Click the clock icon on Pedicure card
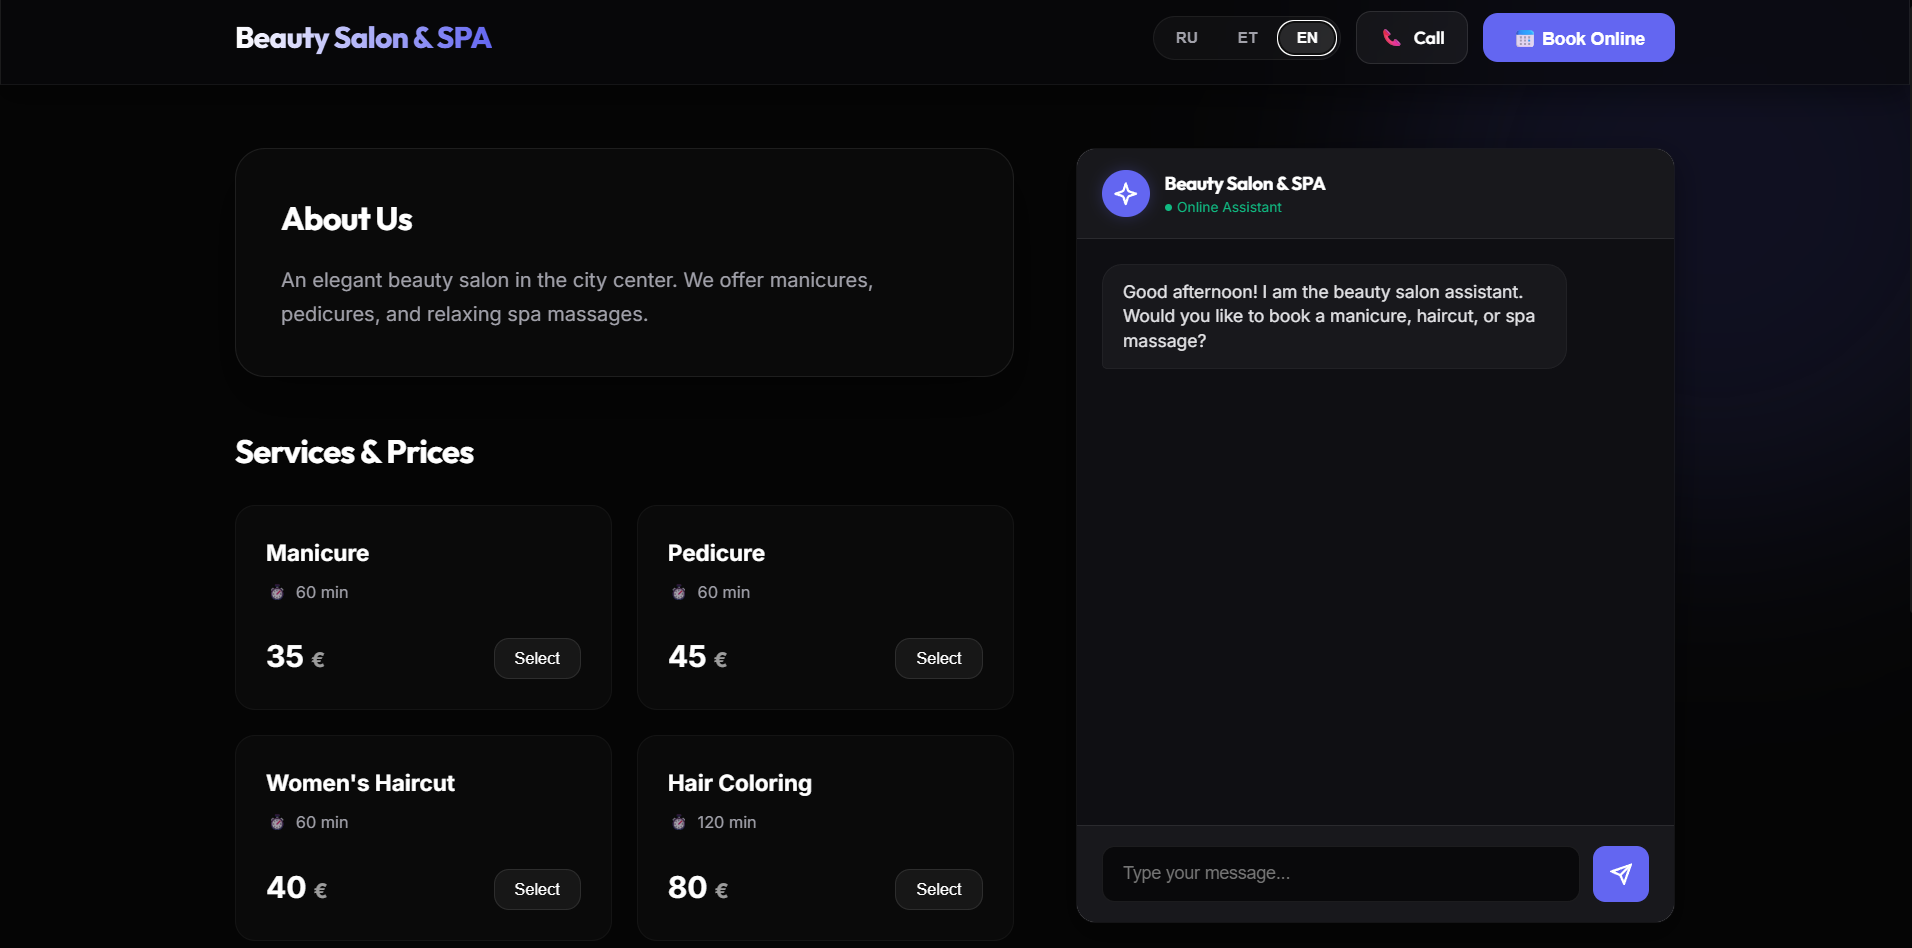Viewport: 1912px width, 948px height. coord(679,592)
